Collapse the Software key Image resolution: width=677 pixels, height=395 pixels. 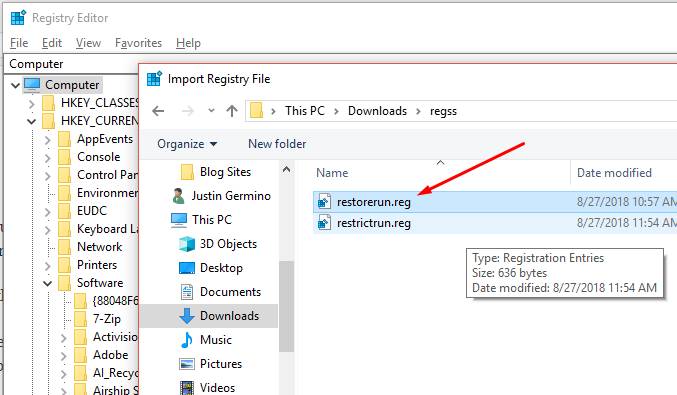tap(47, 284)
